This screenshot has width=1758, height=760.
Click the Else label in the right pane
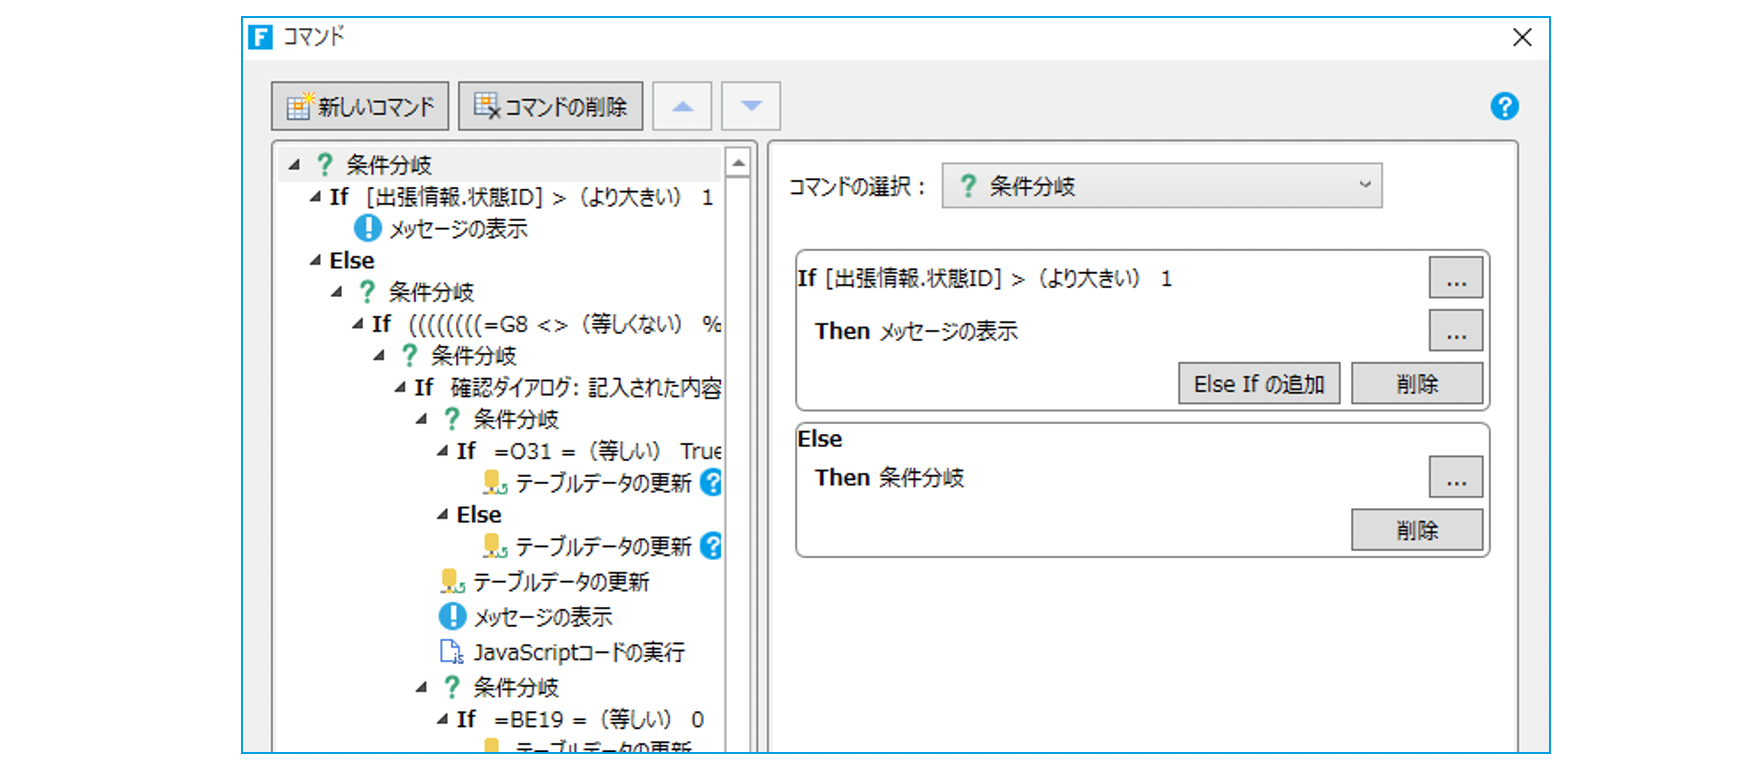(x=820, y=438)
